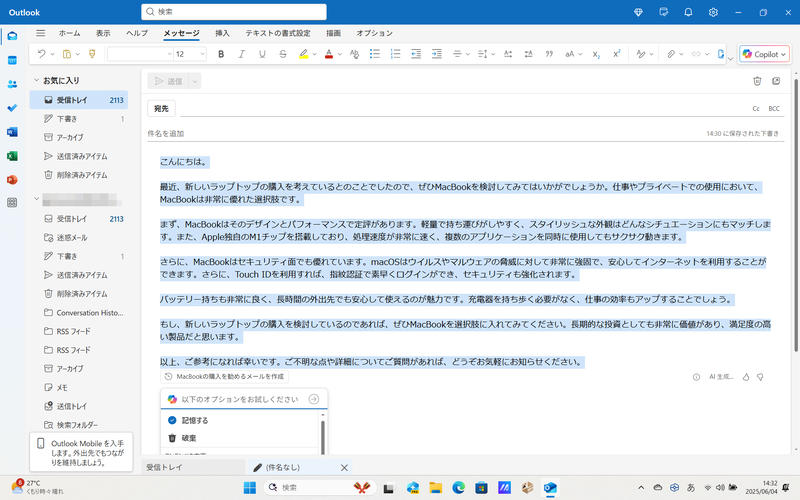This screenshot has width=800, height=500.
Task: Launch Word from the left rail
Action: (x=12, y=132)
